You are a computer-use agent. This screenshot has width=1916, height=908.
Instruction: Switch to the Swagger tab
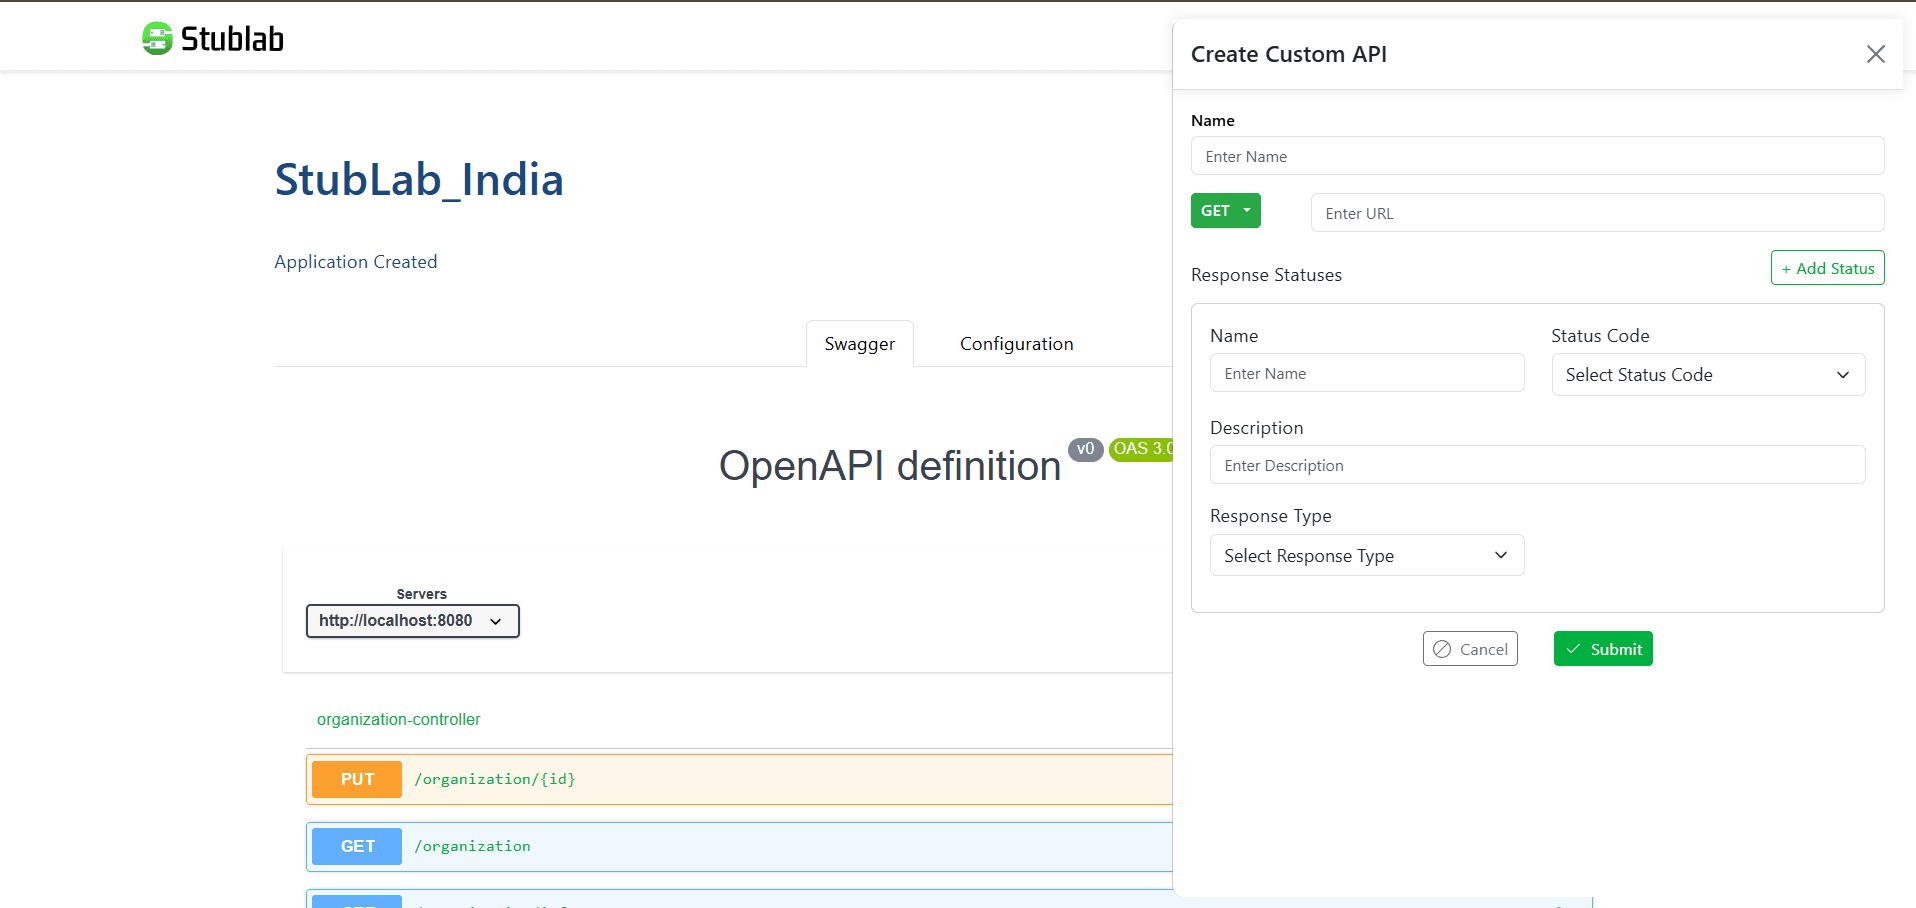click(859, 344)
